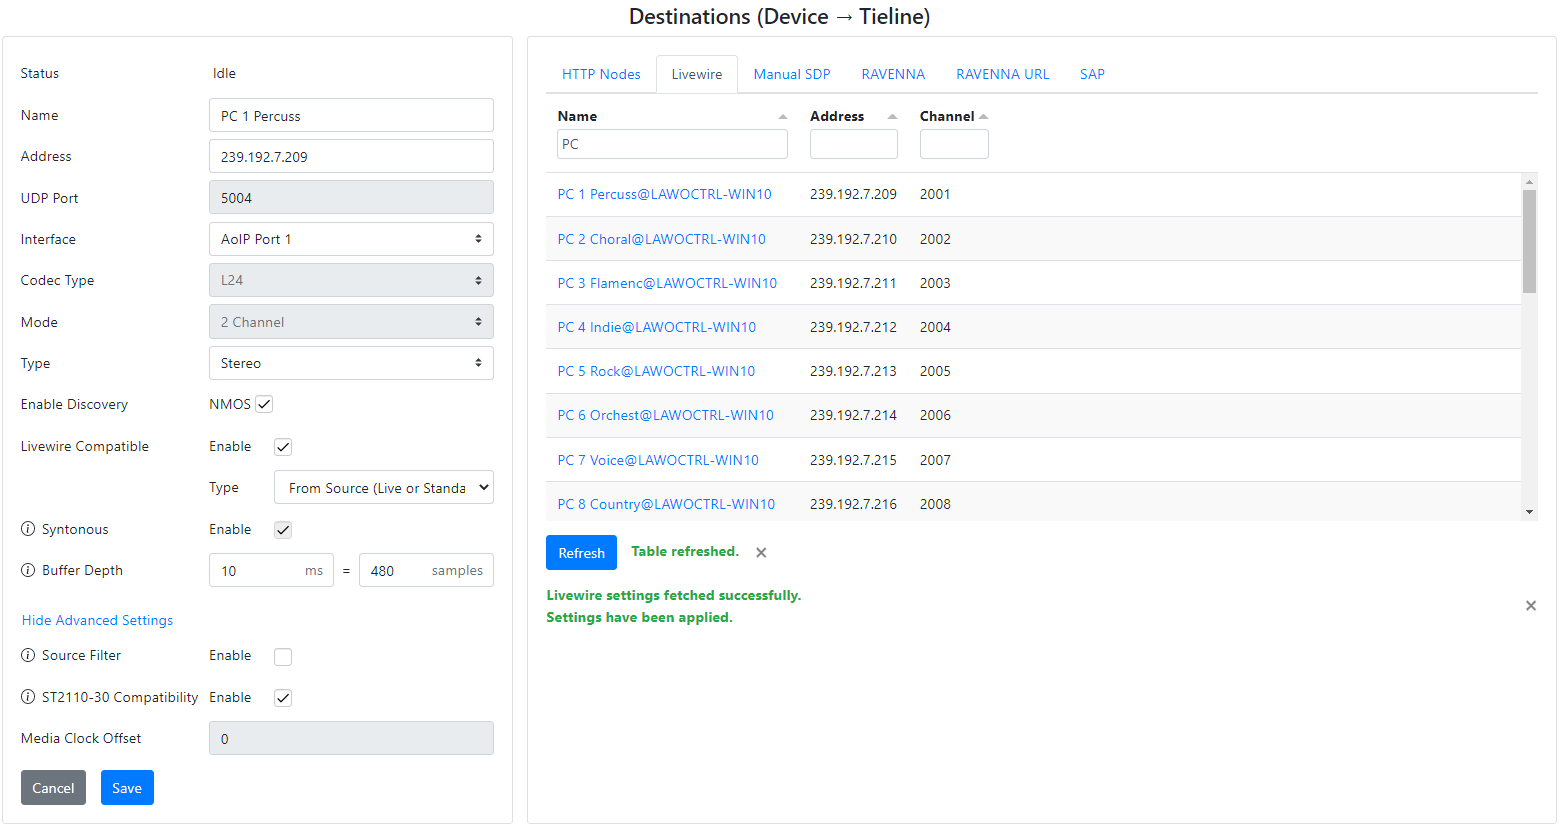This screenshot has width=1560, height=826.
Task: Click the table's vertical scrollbar thumb
Action: point(1529,240)
